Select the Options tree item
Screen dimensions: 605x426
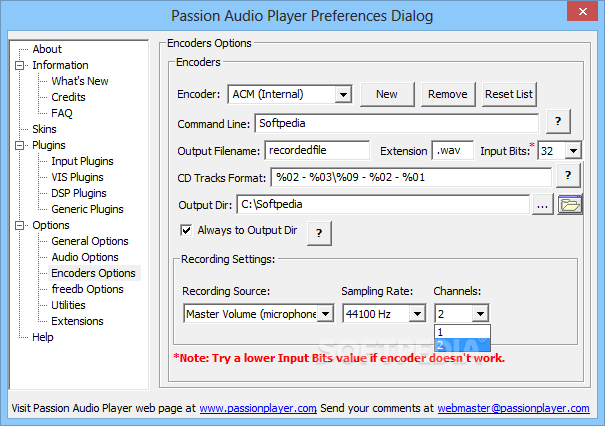click(51, 225)
